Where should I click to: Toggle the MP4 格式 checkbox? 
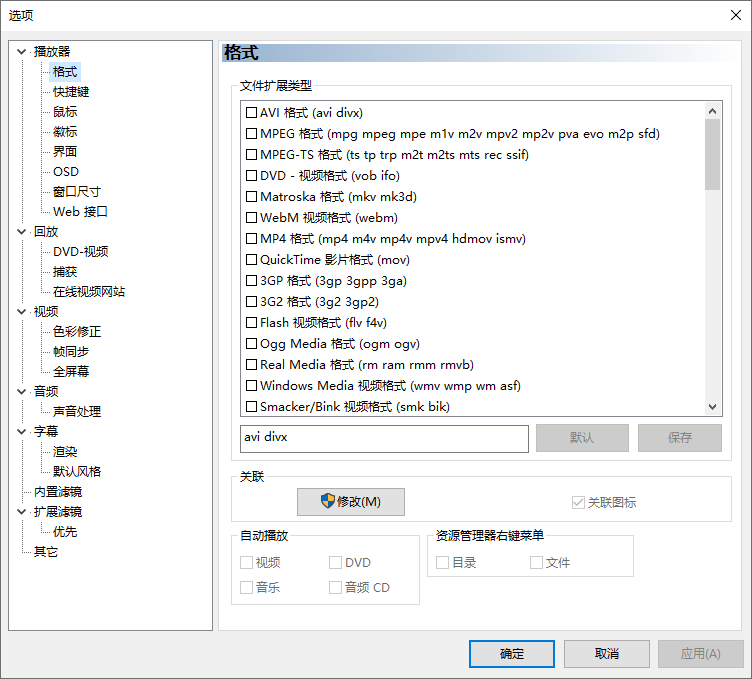252,239
